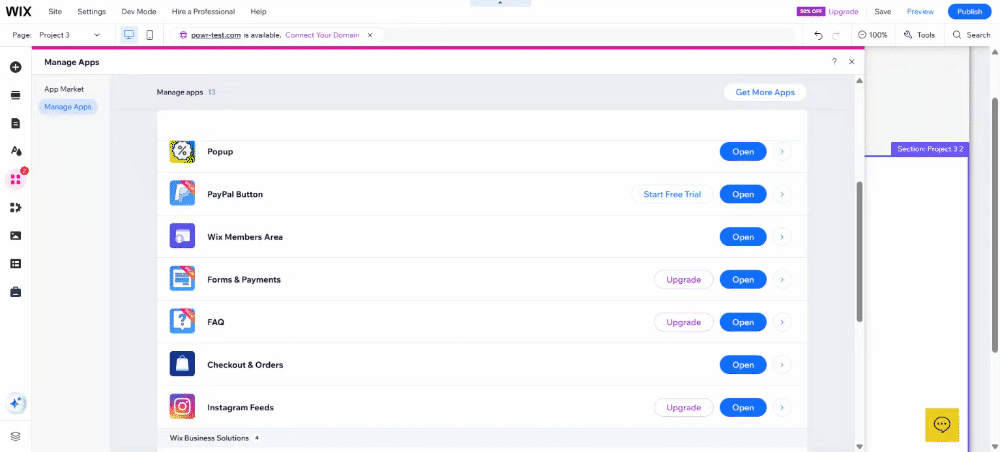Image resolution: width=1000 pixels, height=452 pixels.
Task: Open the Popup app
Action: pyautogui.click(x=743, y=152)
